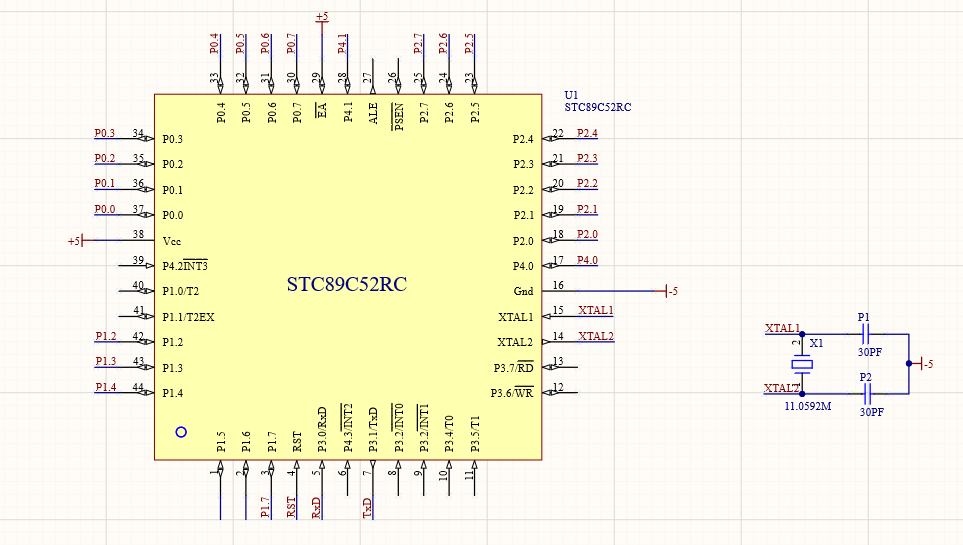Select the large STC89C52RC text in chip center

347,284
